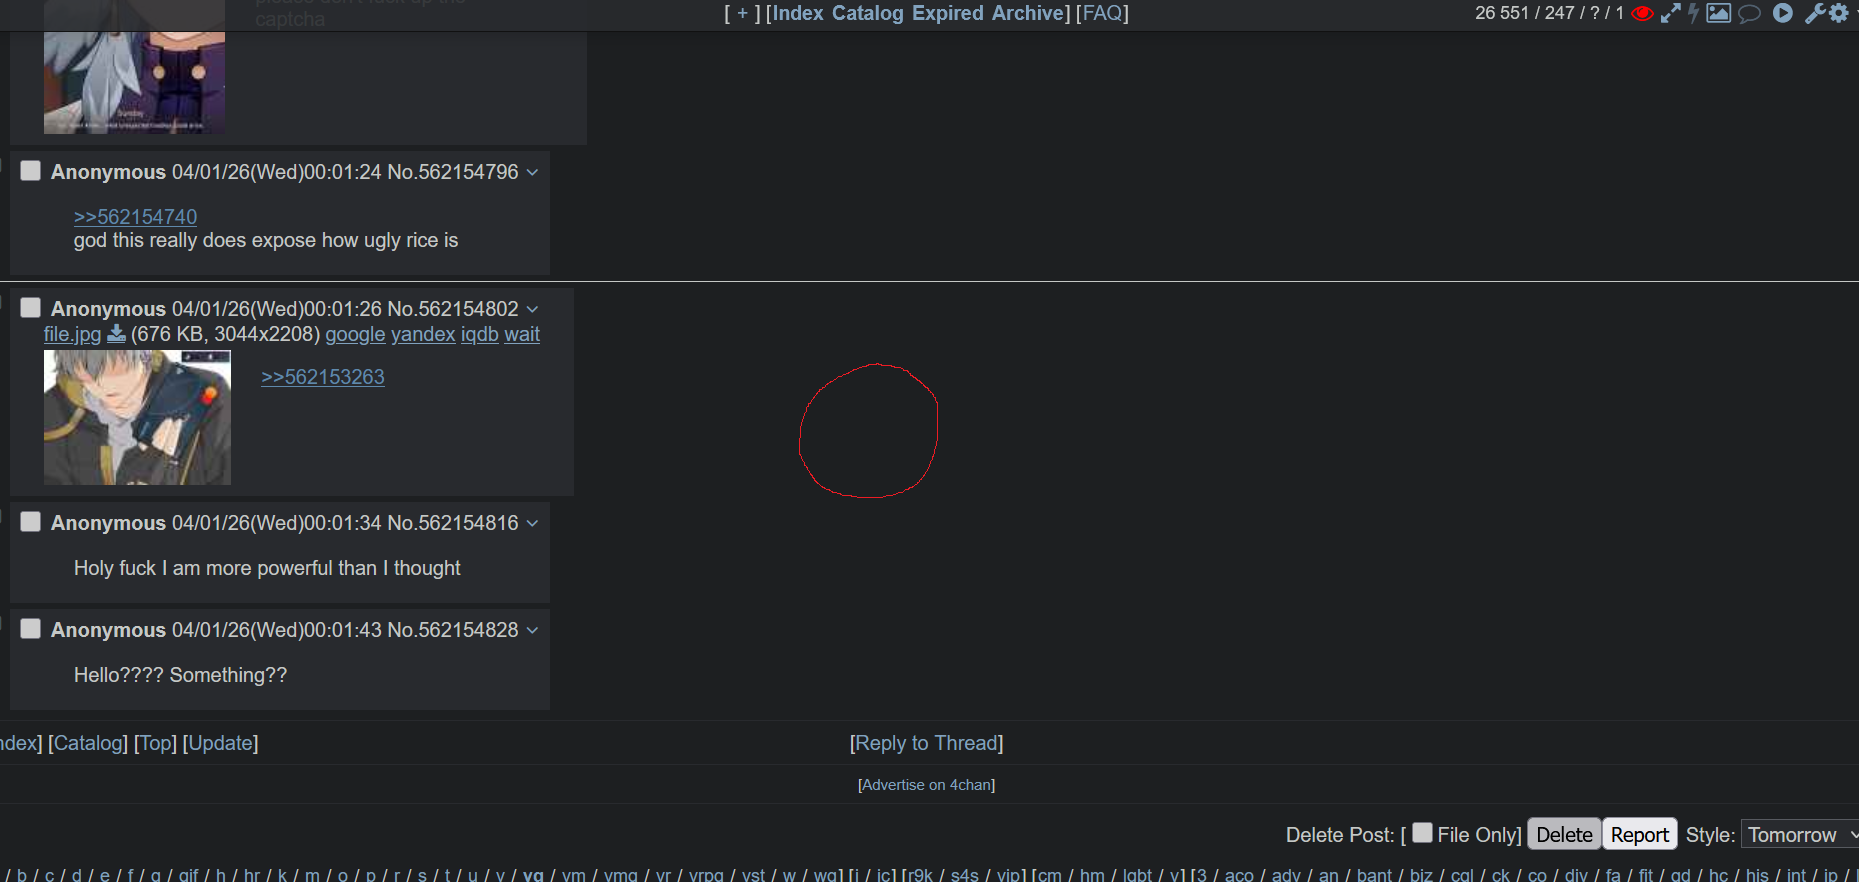Go to the gif board link in footer
1859x882 pixels.
click(188, 875)
